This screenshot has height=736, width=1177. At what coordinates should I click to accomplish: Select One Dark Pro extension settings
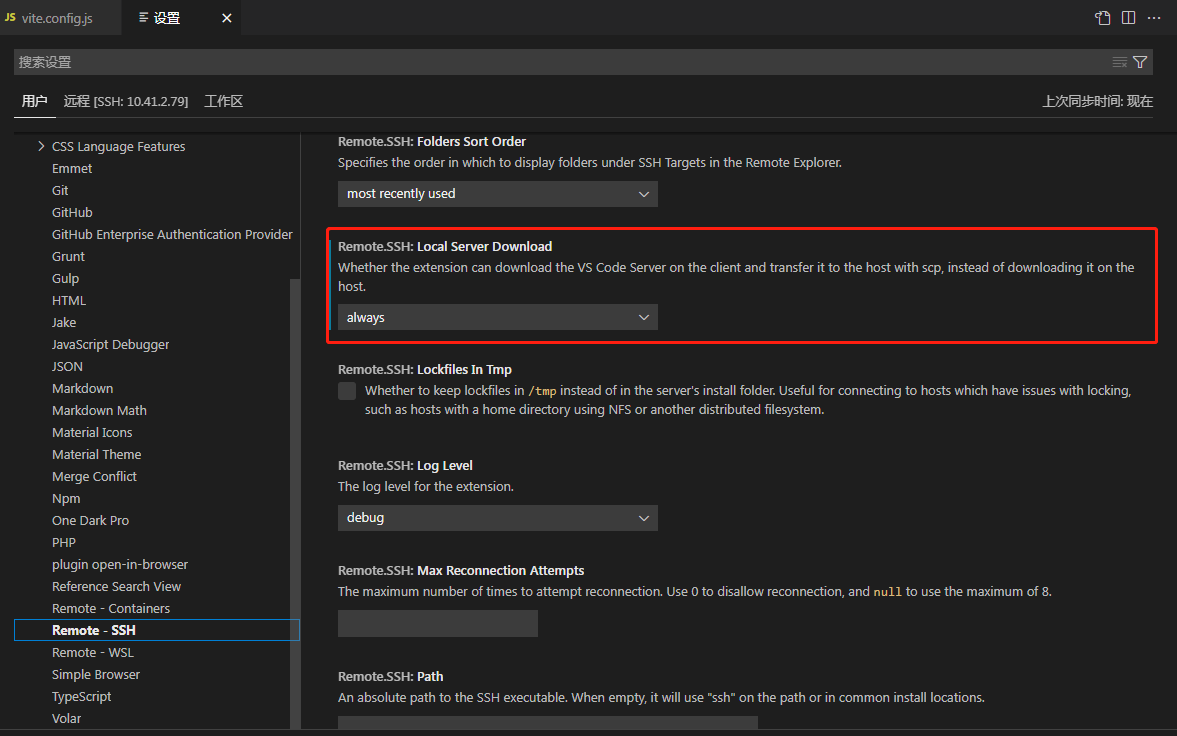[90, 519]
